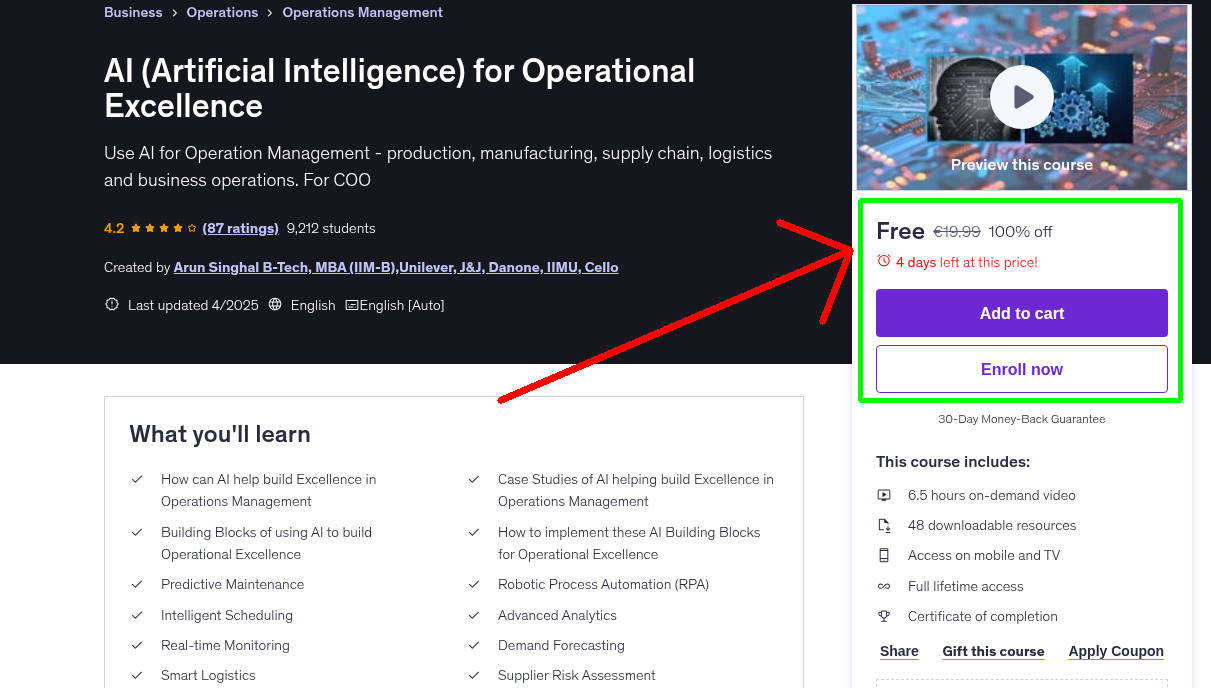Click the play icon to preview the course

(x=1021, y=96)
